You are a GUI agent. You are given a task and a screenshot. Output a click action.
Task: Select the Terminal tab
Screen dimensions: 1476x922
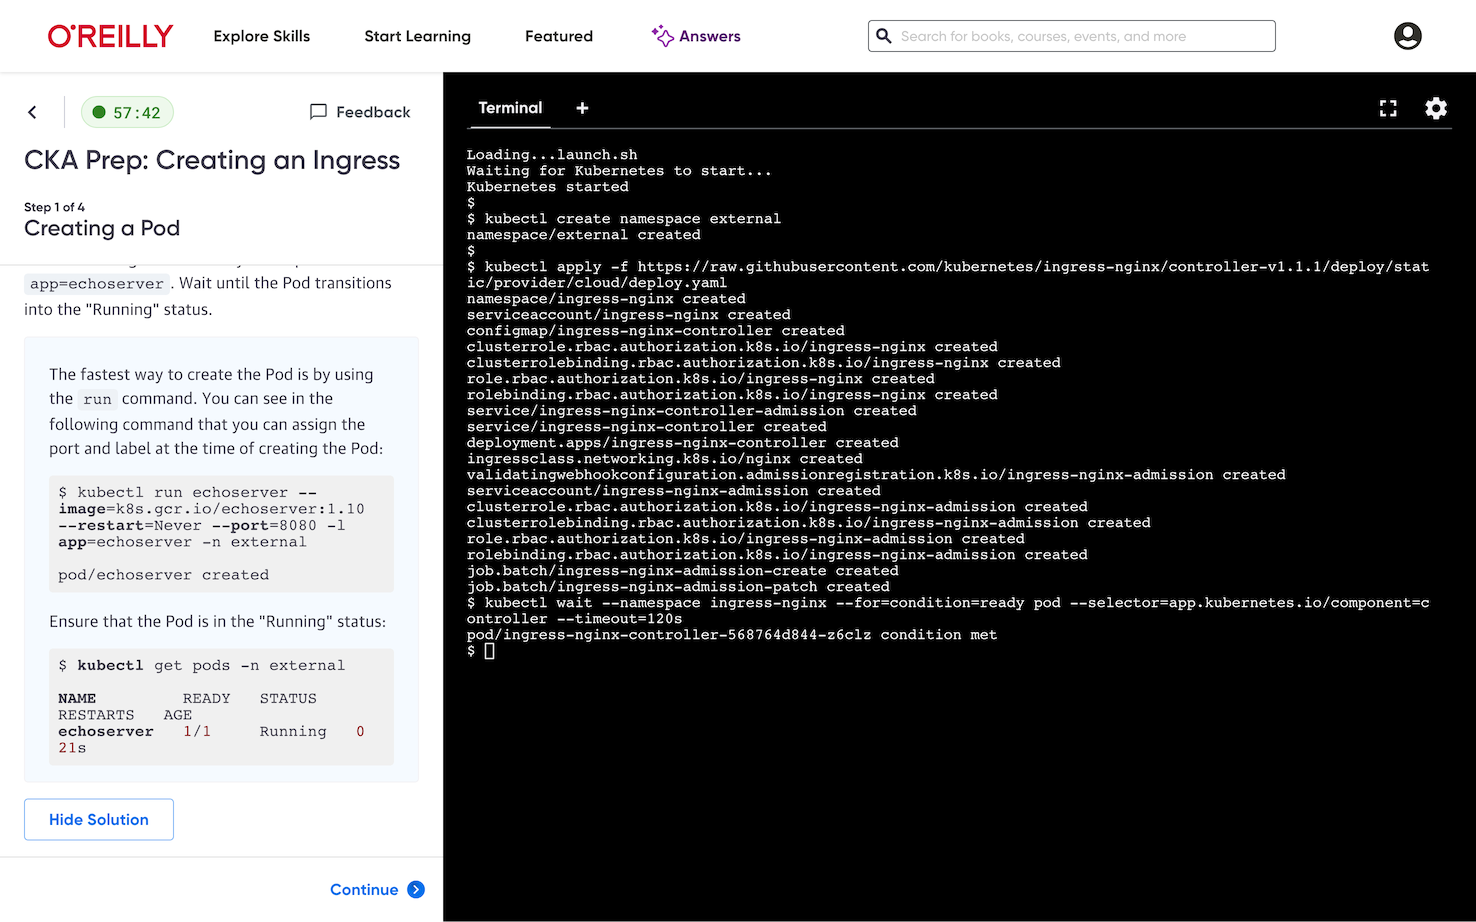click(x=510, y=108)
